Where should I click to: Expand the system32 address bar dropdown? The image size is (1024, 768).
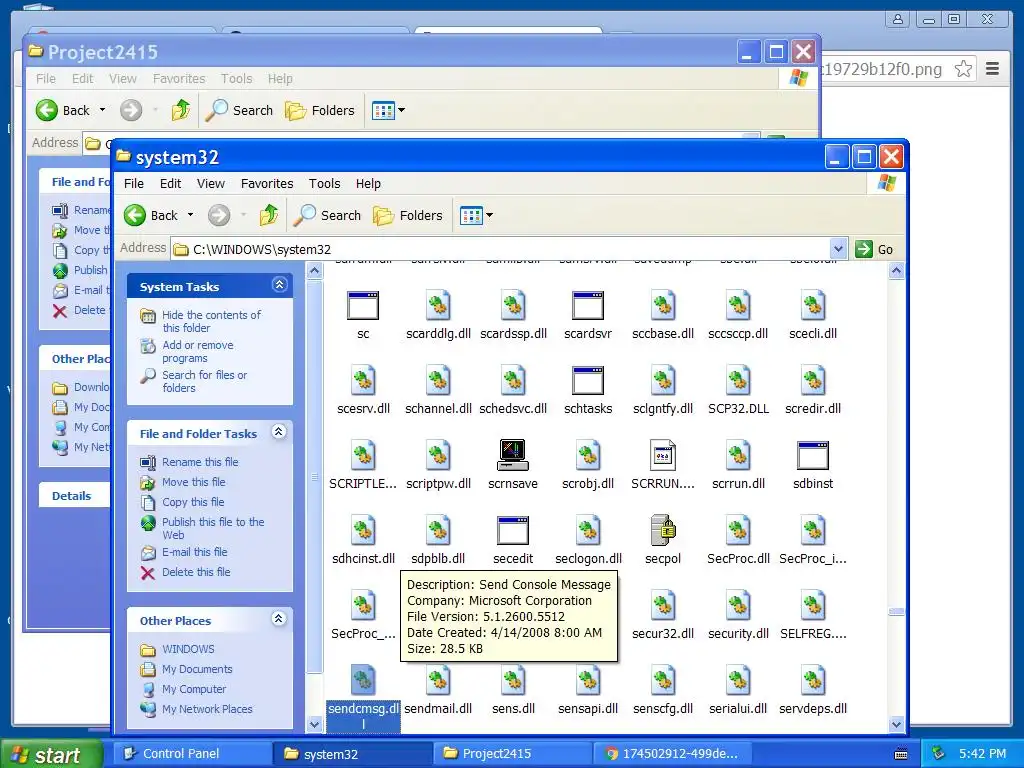click(x=838, y=249)
